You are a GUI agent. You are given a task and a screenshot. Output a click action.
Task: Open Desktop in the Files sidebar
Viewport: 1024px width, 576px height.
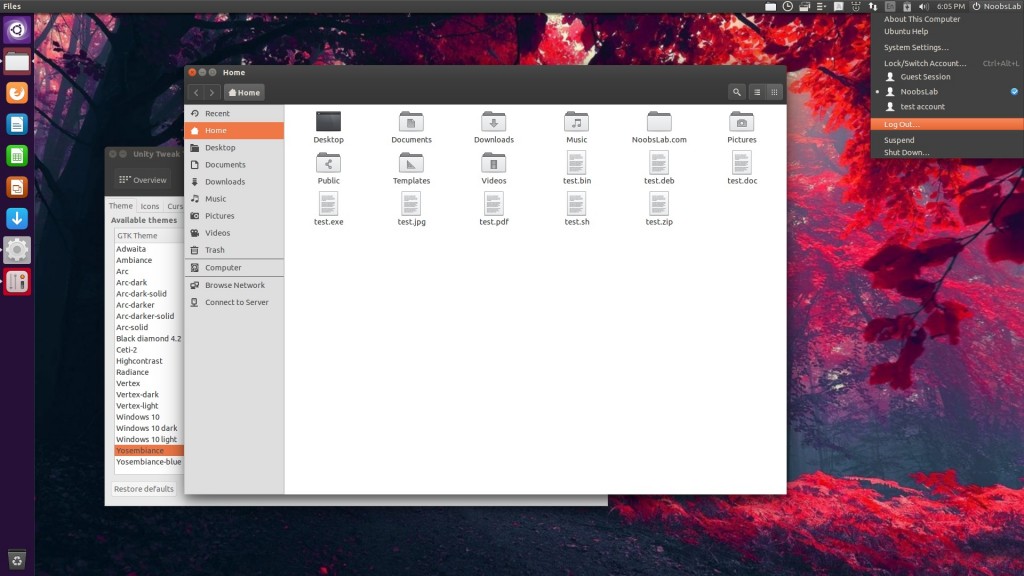tap(234, 148)
